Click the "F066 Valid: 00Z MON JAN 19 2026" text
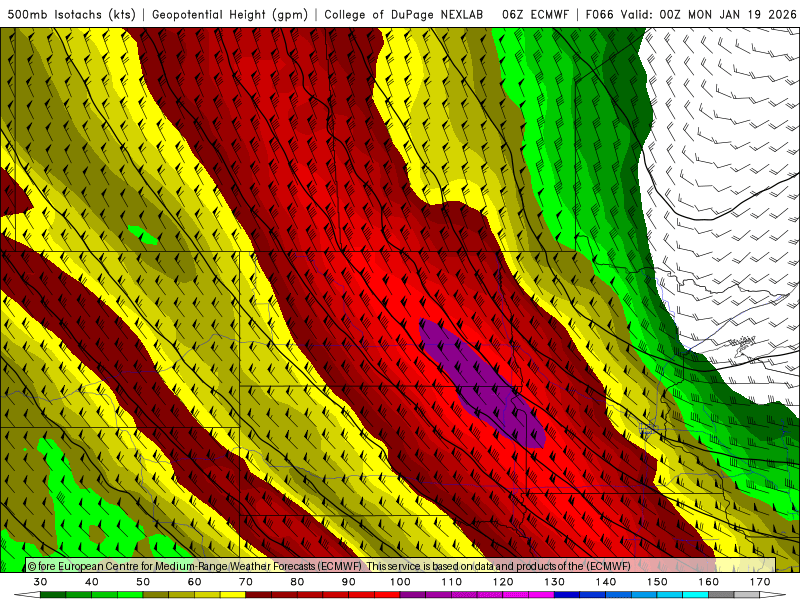The width and height of the screenshot is (800, 600). (691, 14)
